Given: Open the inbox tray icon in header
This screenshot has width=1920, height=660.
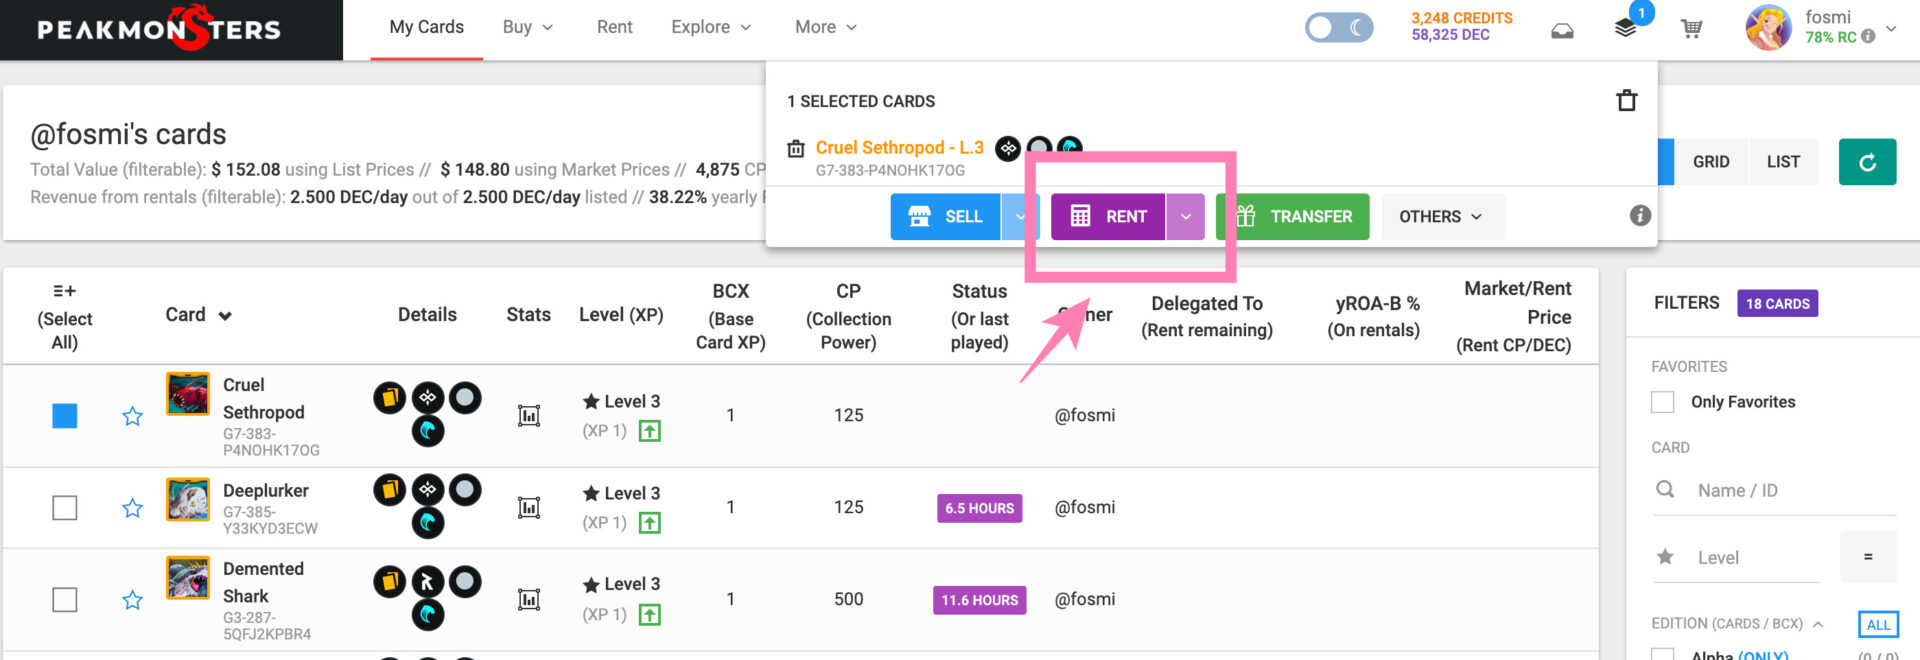Looking at the screenshot, I should click(x=1562, y=31).
